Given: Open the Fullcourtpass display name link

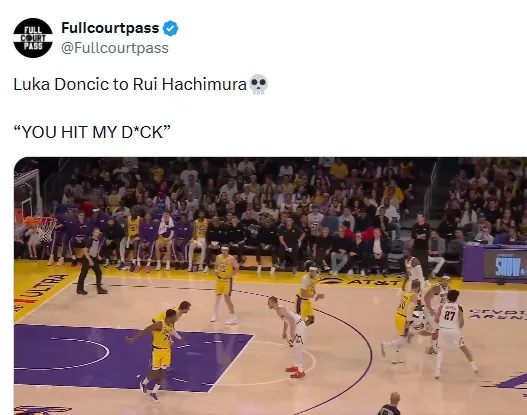Looking at the screenshot, I should coord(110,28).
